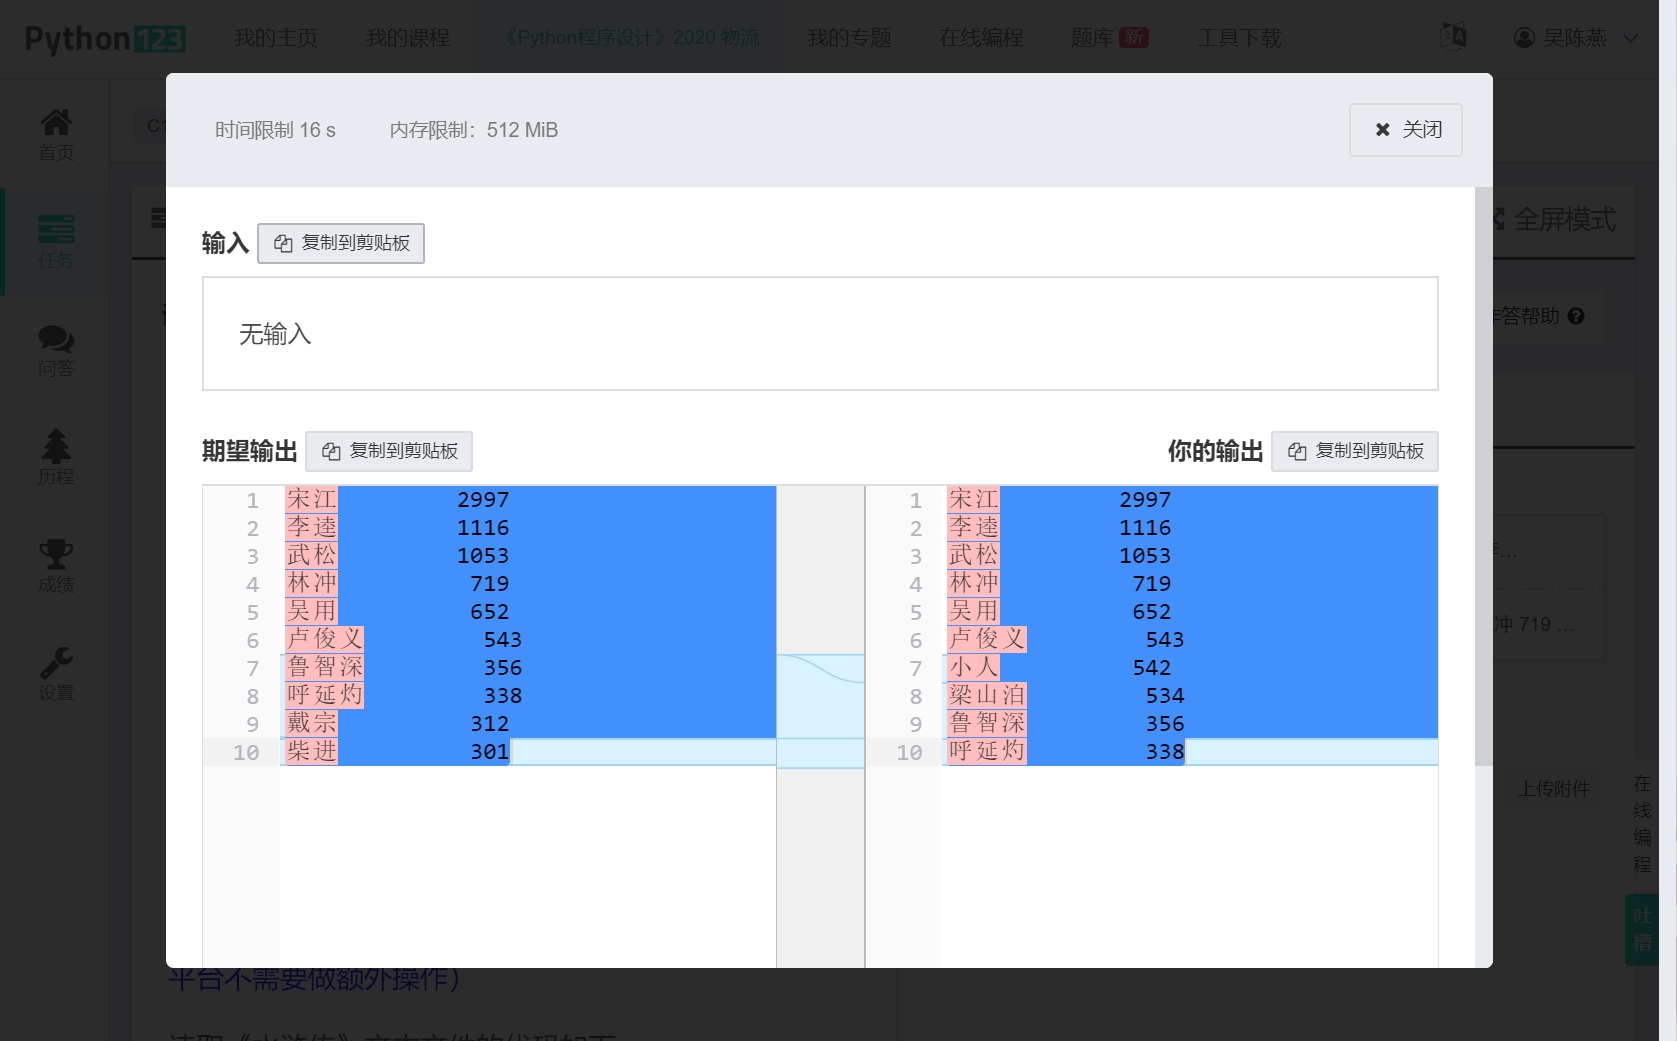Viewport: 1677px width, 1041px height.
Task: Click 李逵 in the 期望输出 panel
Action: tap(311, 527)
